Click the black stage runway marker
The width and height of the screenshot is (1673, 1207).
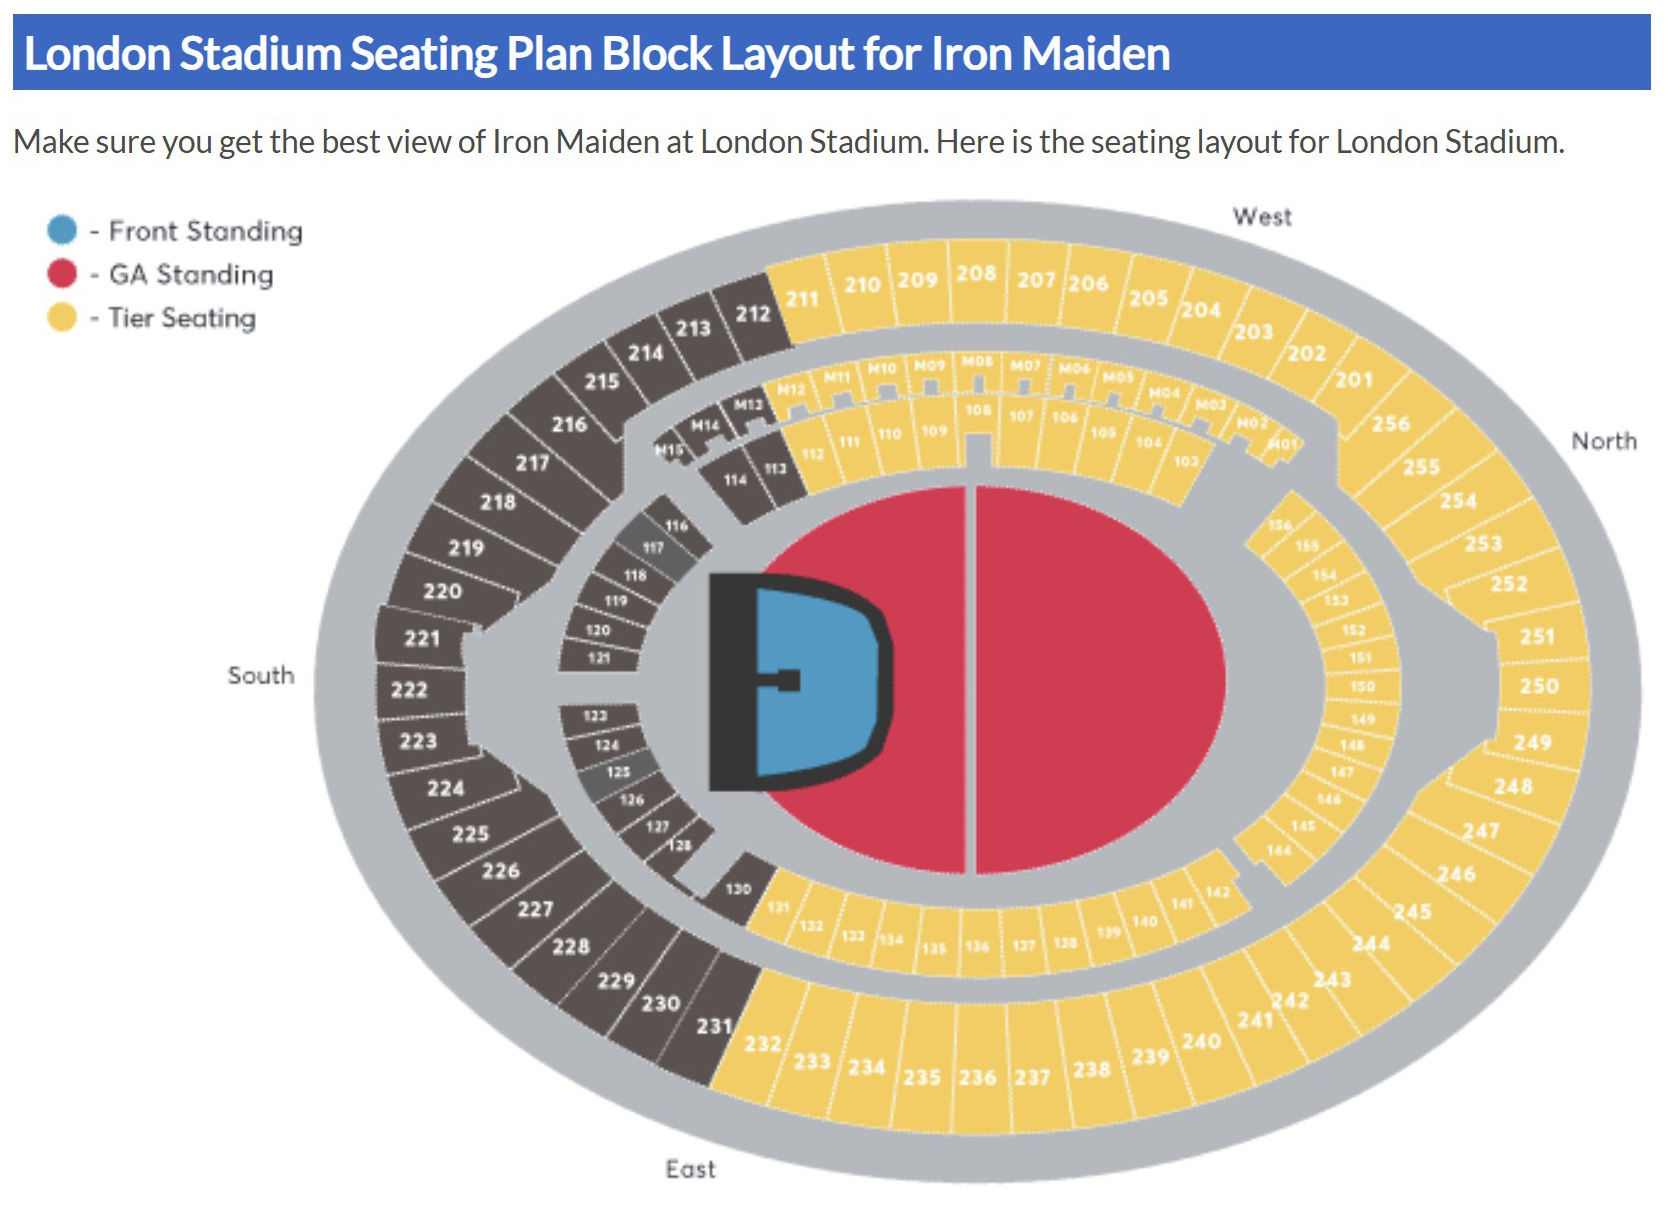click(786, 681)
